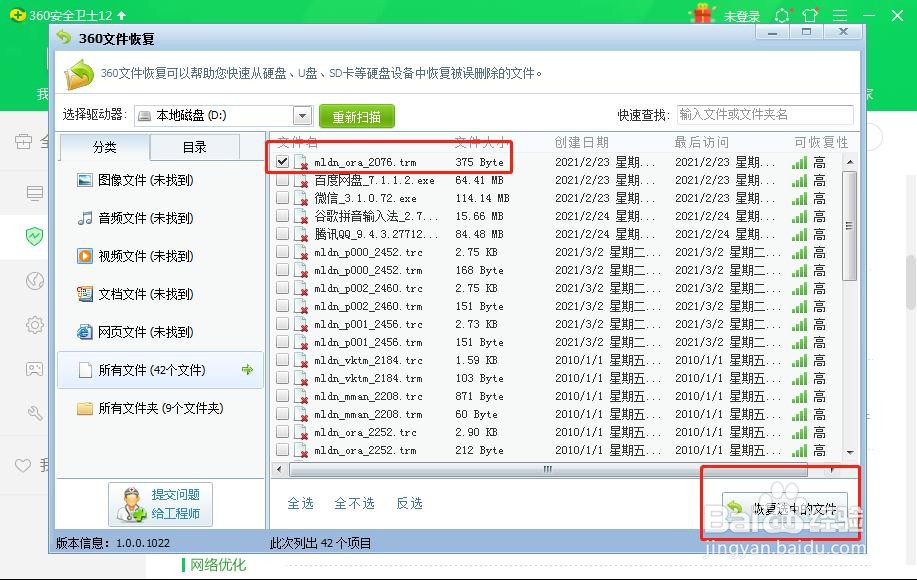Click the vertical scrollbar up arrow

point(850,162)
